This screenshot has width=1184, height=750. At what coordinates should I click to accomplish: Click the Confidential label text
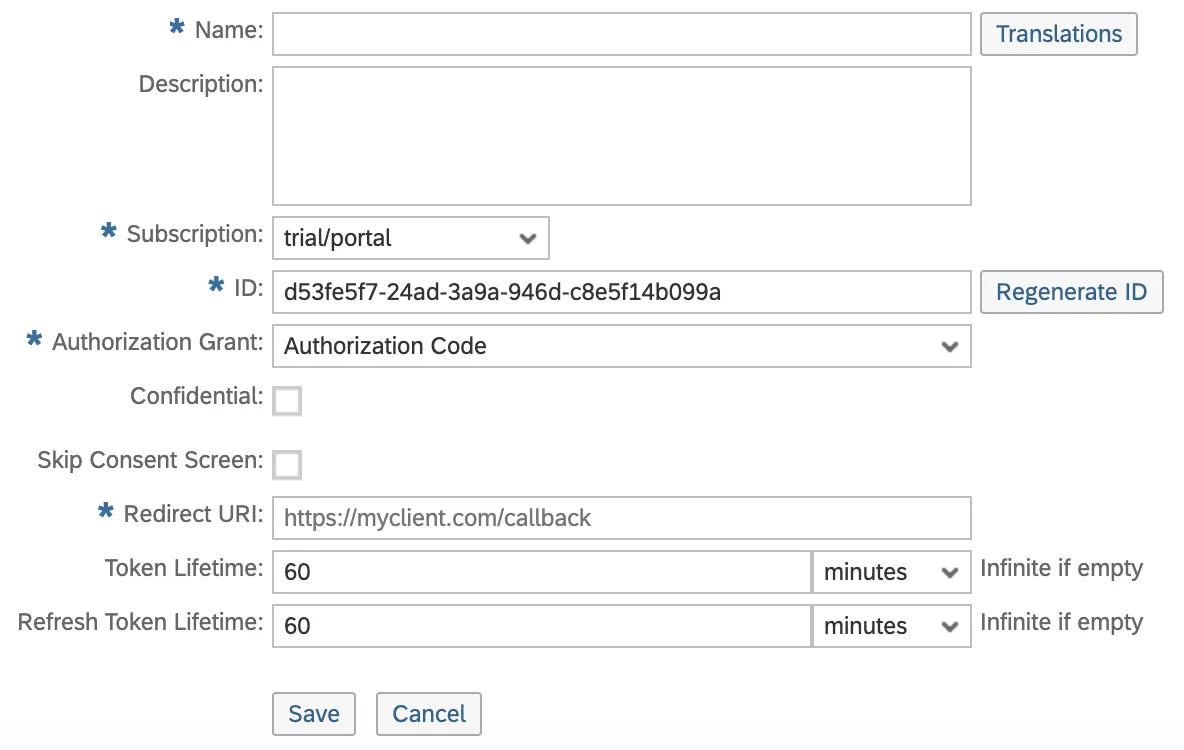pyautogui.click(x=196, y=396)
